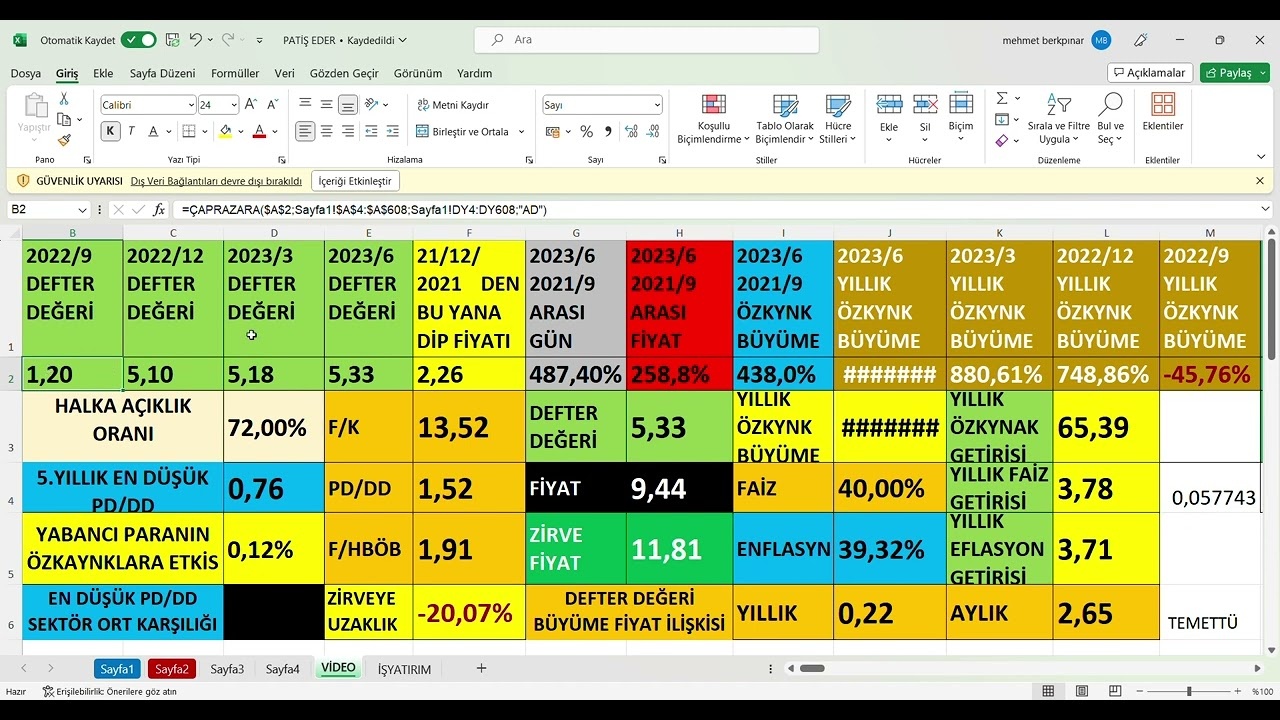Select the Format Painter brush icon
This screenshot has width=1280, height=720.
64,140
